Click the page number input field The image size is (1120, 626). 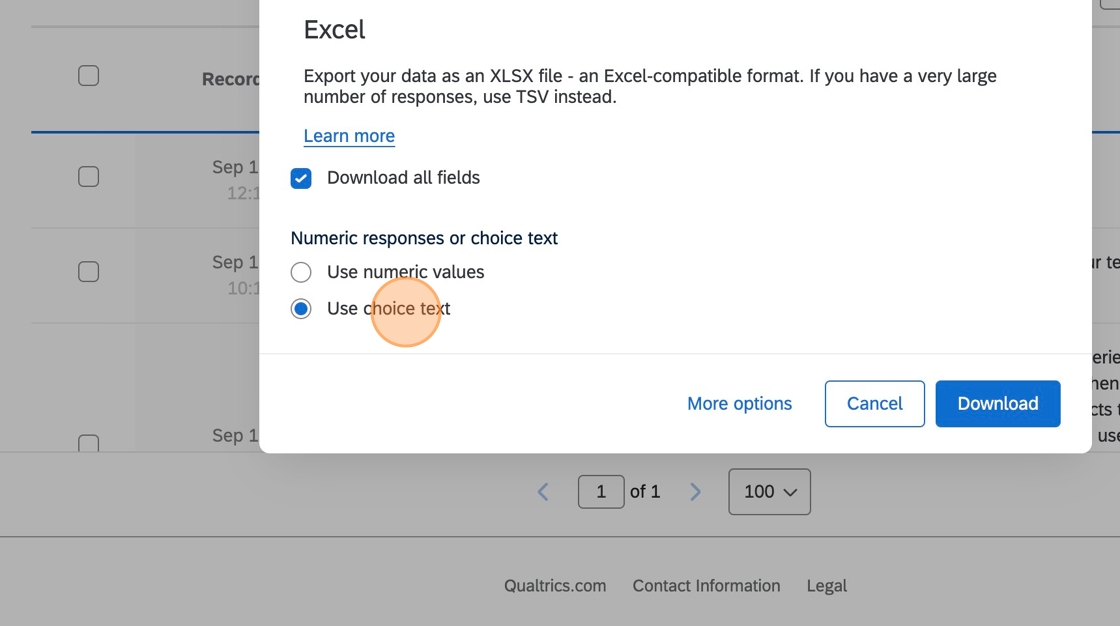(601, 492)
